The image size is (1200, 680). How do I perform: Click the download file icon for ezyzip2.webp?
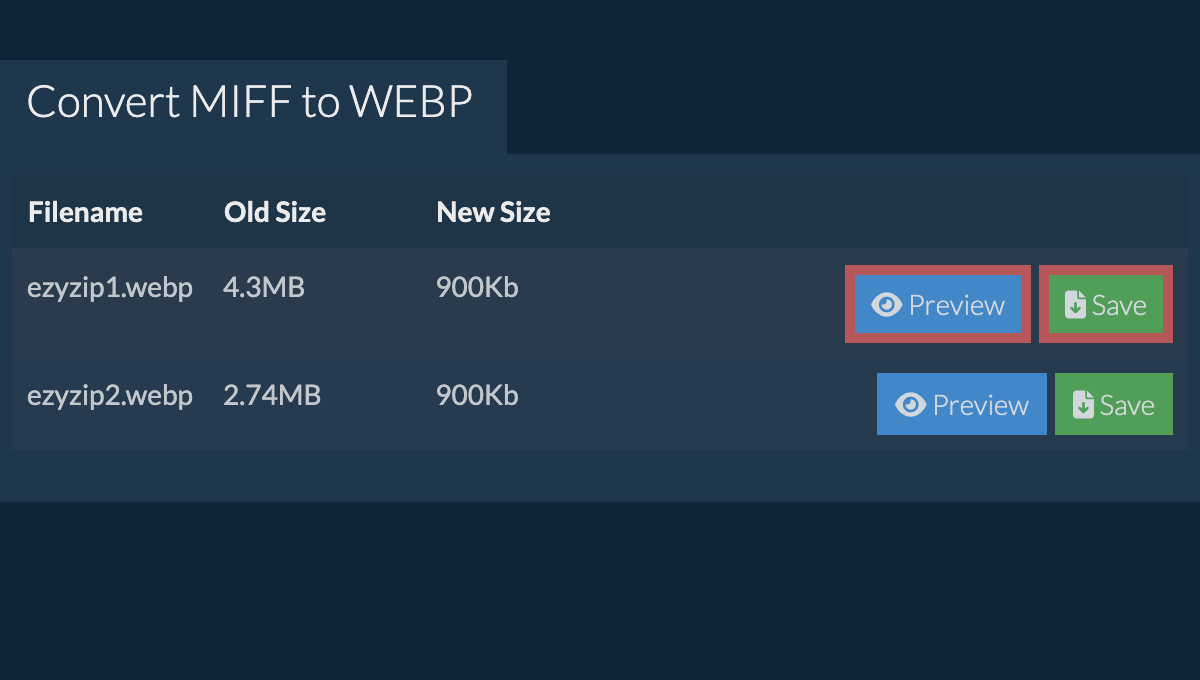[1083, 405]
